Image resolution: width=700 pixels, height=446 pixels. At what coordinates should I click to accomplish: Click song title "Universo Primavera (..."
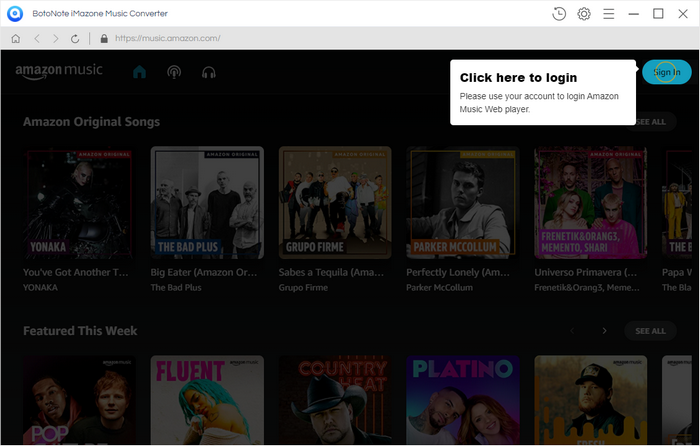coord(586,272)
